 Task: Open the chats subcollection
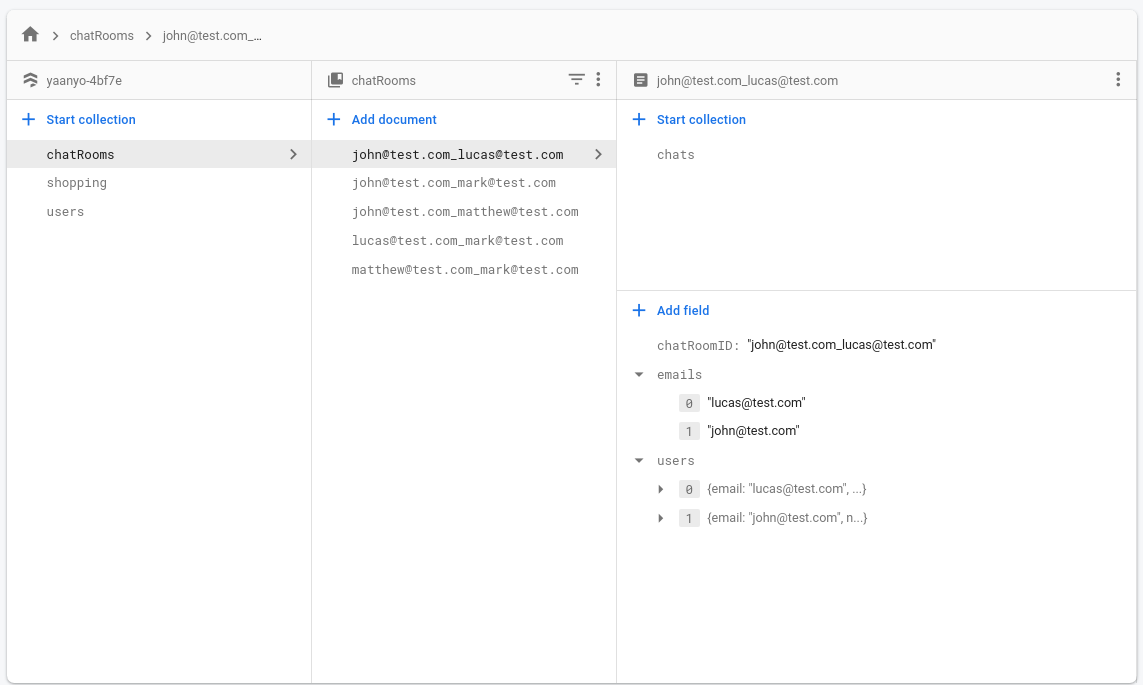tap(676, 154)
